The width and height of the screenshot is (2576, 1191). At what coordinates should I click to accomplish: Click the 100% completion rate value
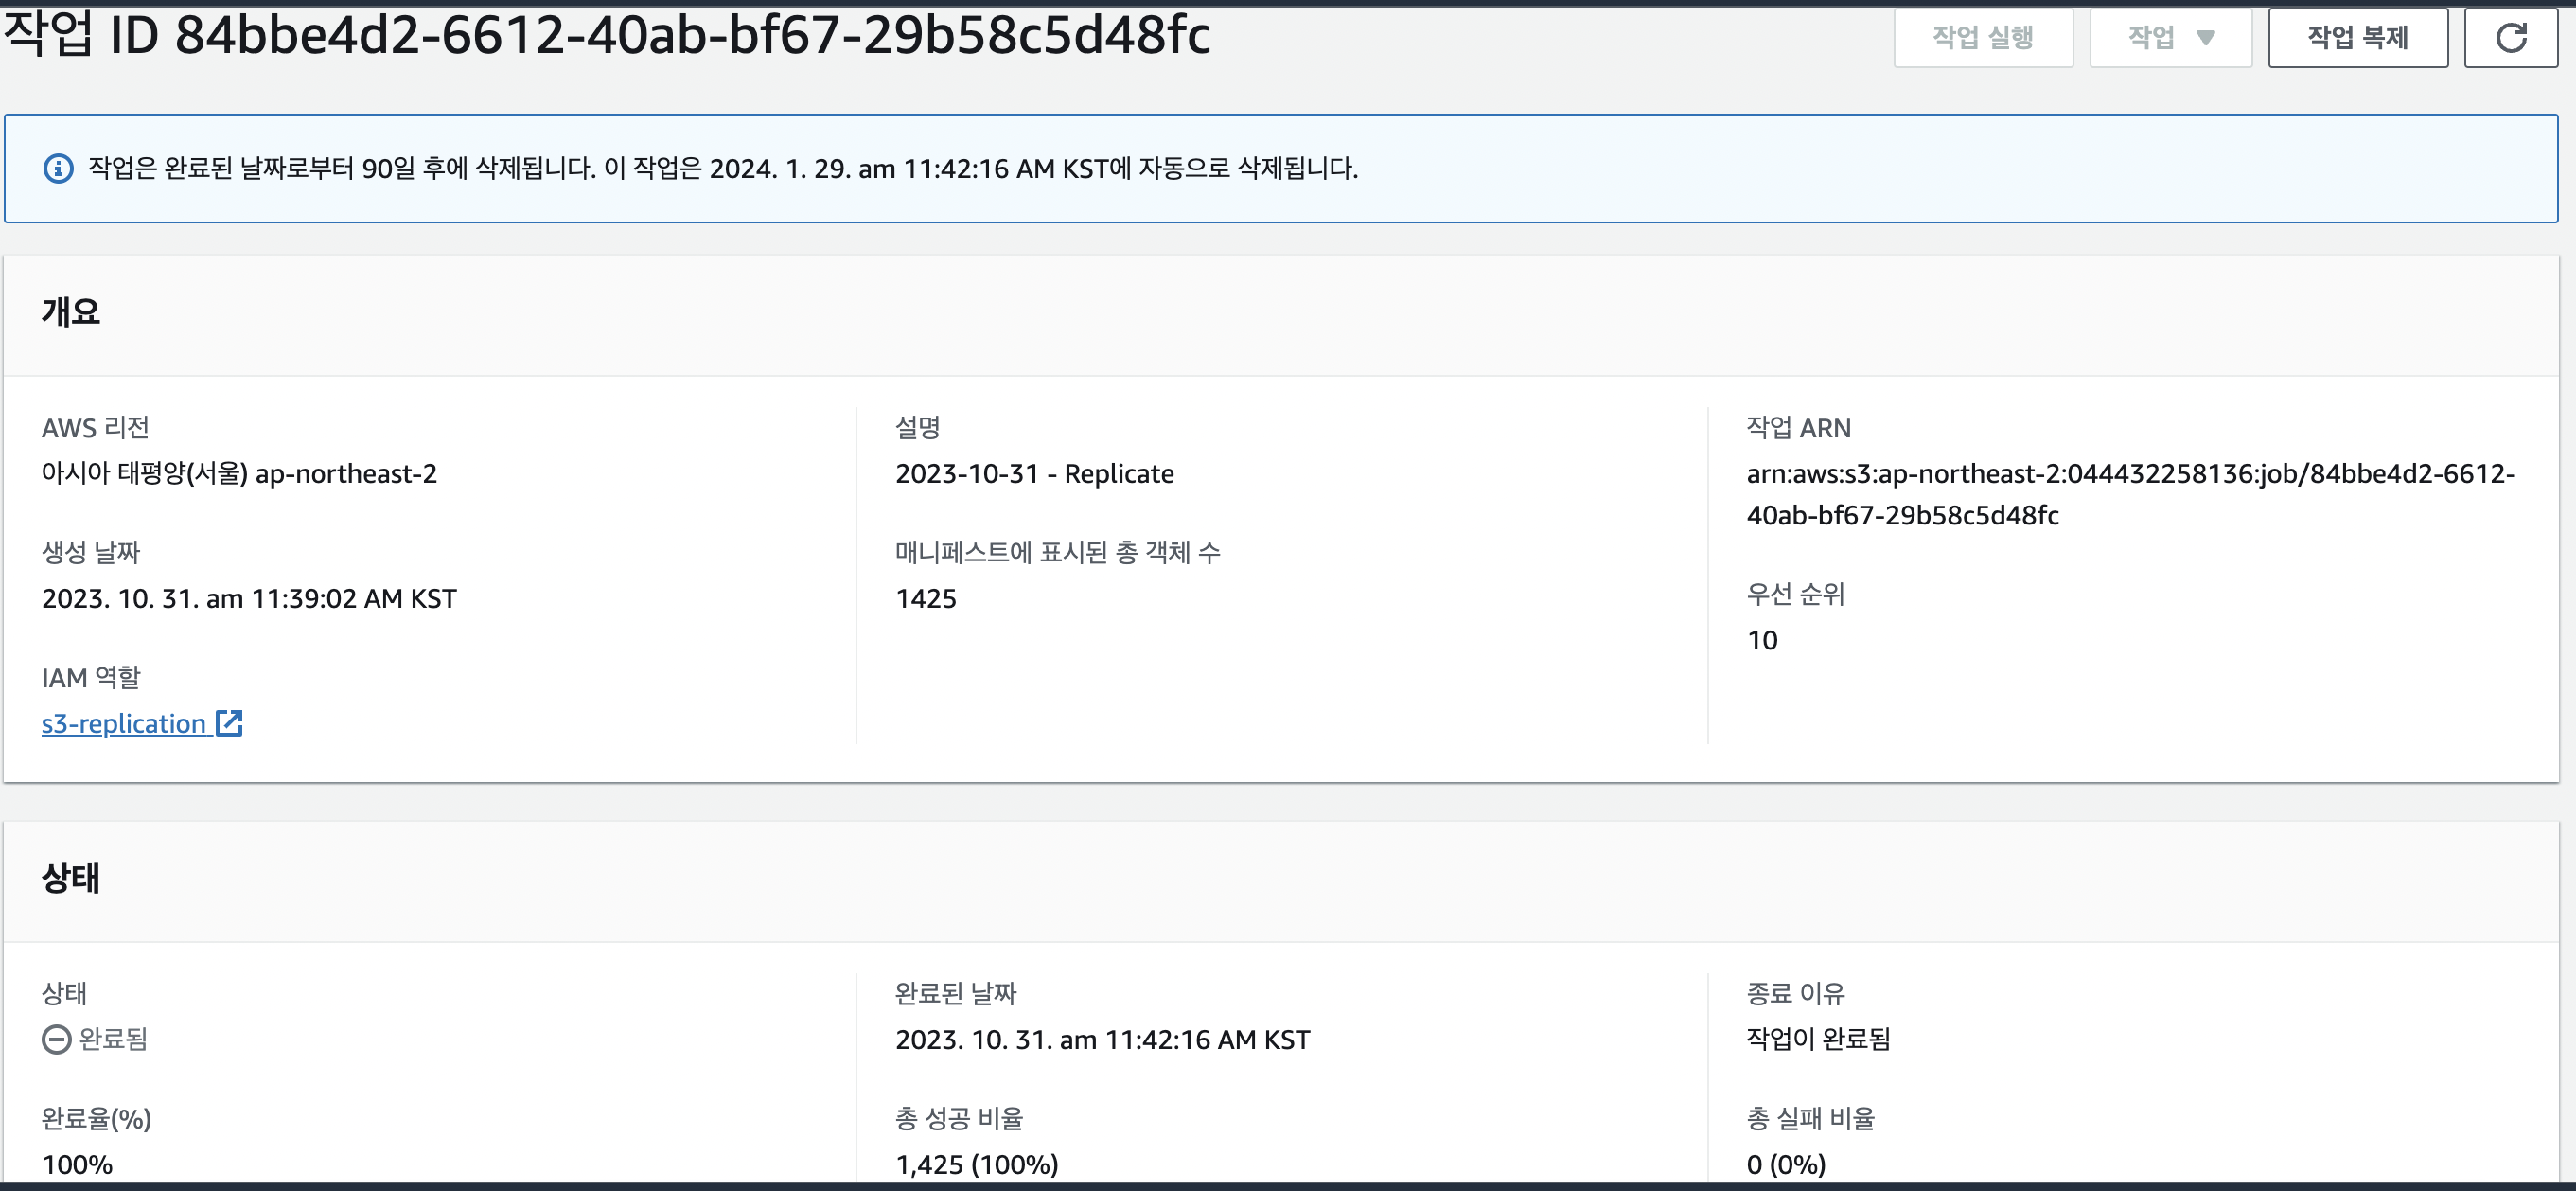pos(77,1165)
